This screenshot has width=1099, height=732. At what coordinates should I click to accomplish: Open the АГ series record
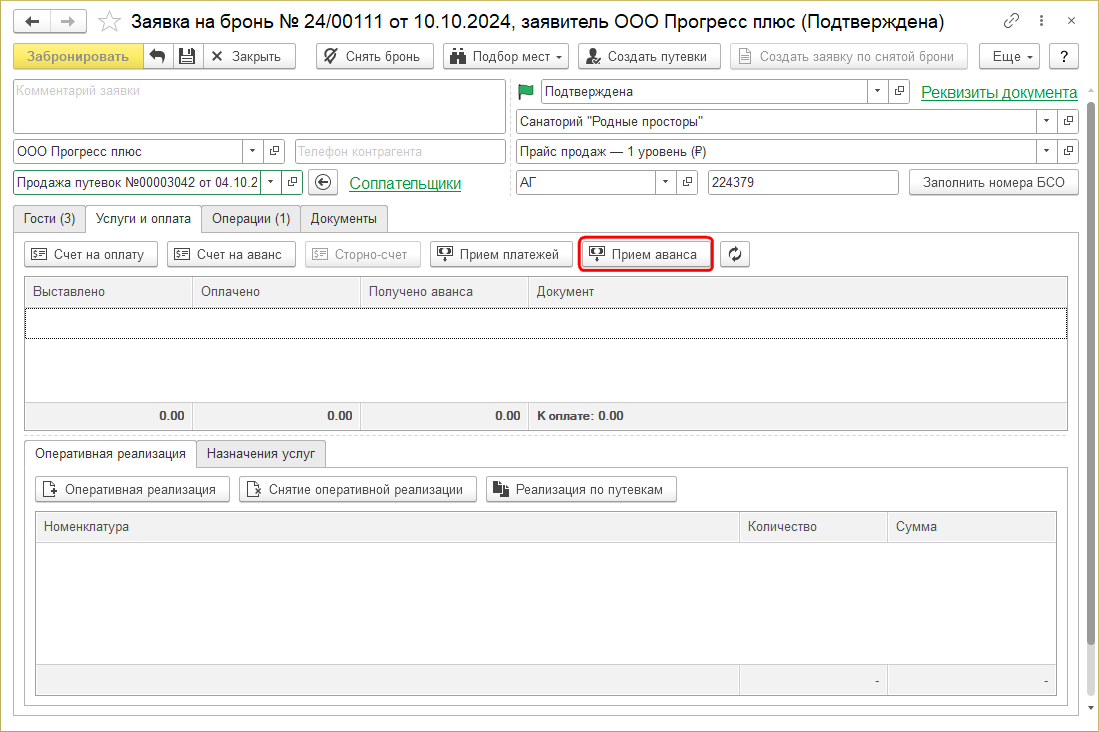coord(688,182)
